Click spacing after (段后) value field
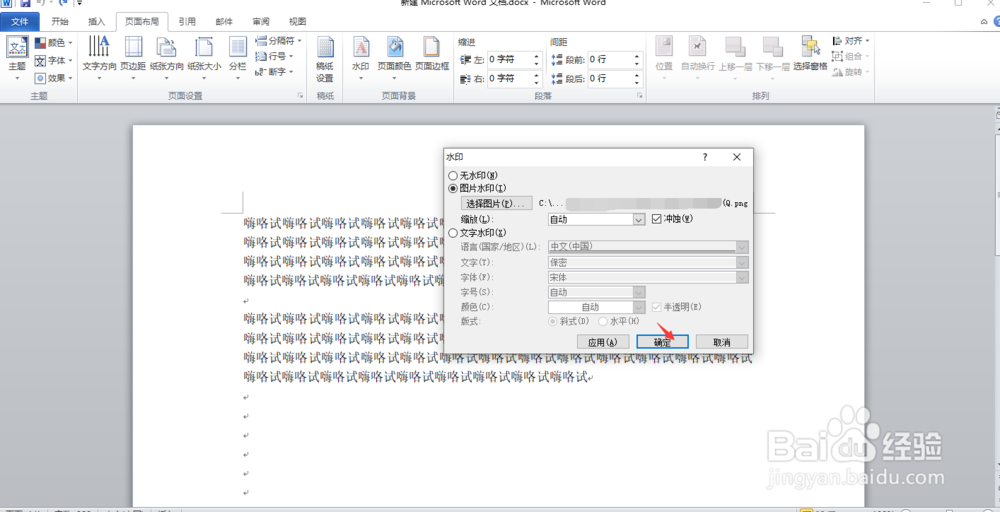Image resolution: width=1000 pixels, height=512 pixels. pos(609,78)
